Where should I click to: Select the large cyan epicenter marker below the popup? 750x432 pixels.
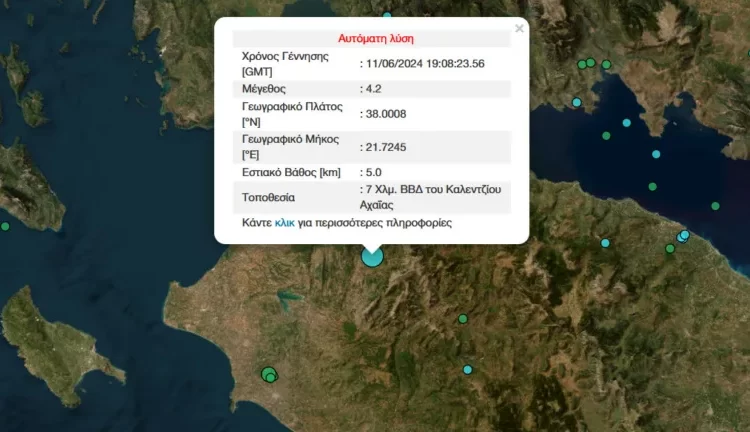pos(372,256)
